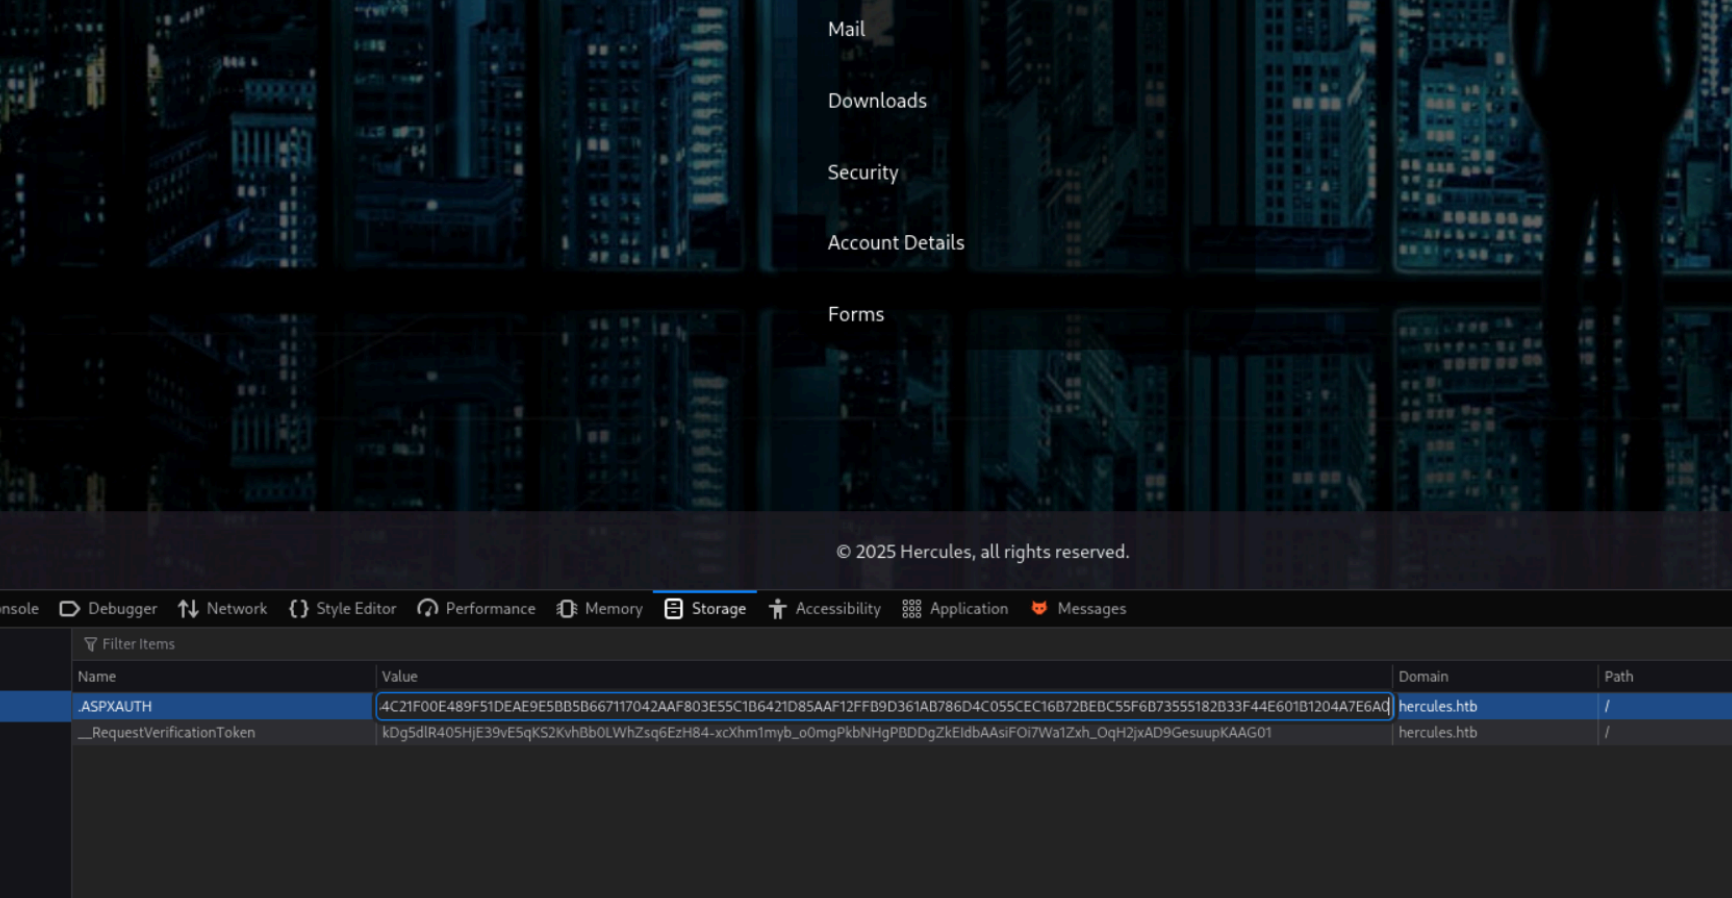Sort cookies by the Domain column header
1732x898 pixels.
click(1495, 676)
